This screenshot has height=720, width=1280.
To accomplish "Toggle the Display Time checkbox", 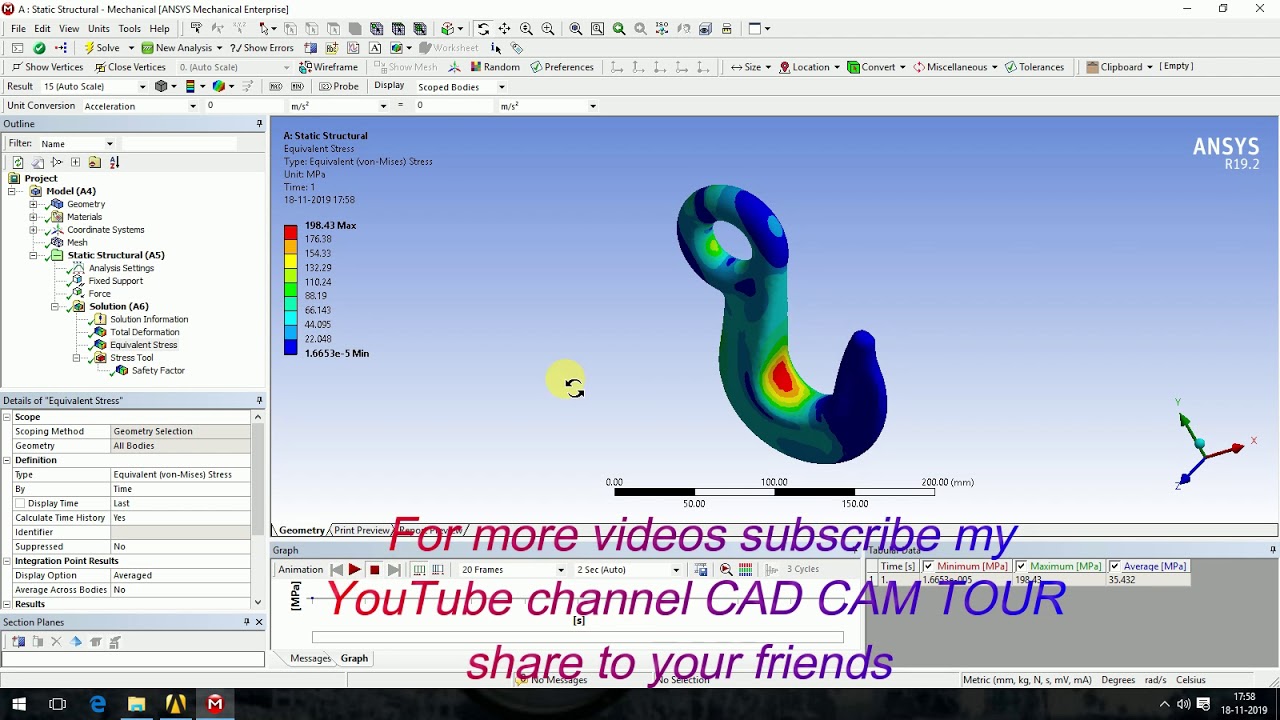I will [x=20, y=504].
